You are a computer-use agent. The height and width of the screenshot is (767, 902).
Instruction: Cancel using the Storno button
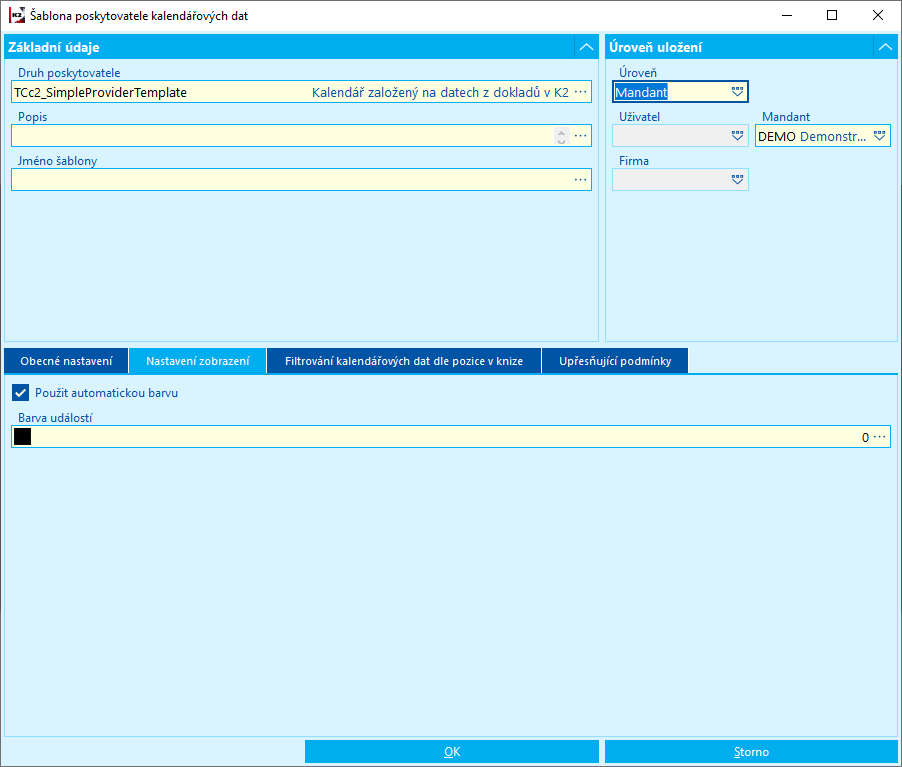pos(751,751)
